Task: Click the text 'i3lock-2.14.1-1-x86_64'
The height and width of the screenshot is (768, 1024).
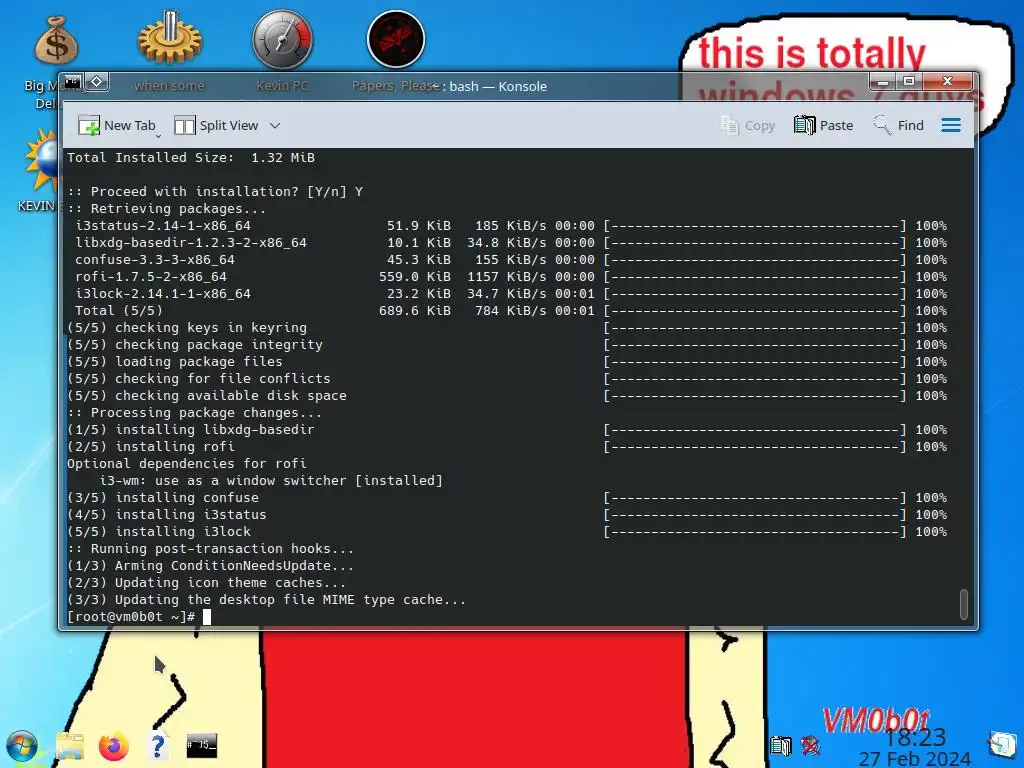Action: 163,293
